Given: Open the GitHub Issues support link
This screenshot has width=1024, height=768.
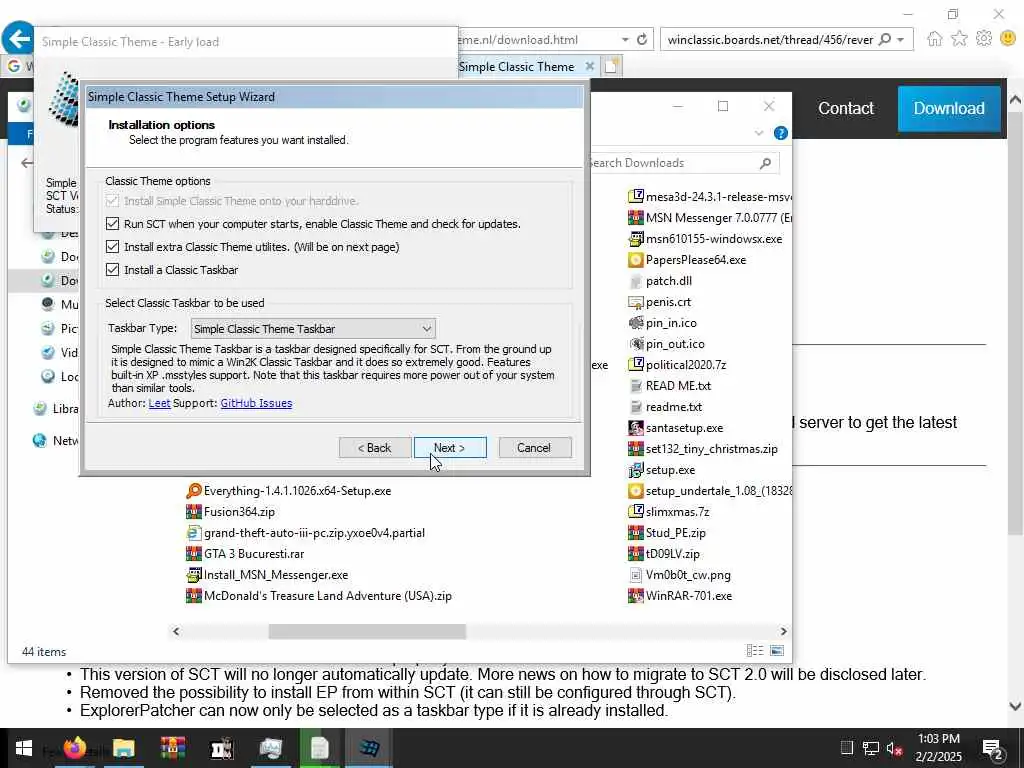Looking at the screenshot, I should tap(256, 403).
